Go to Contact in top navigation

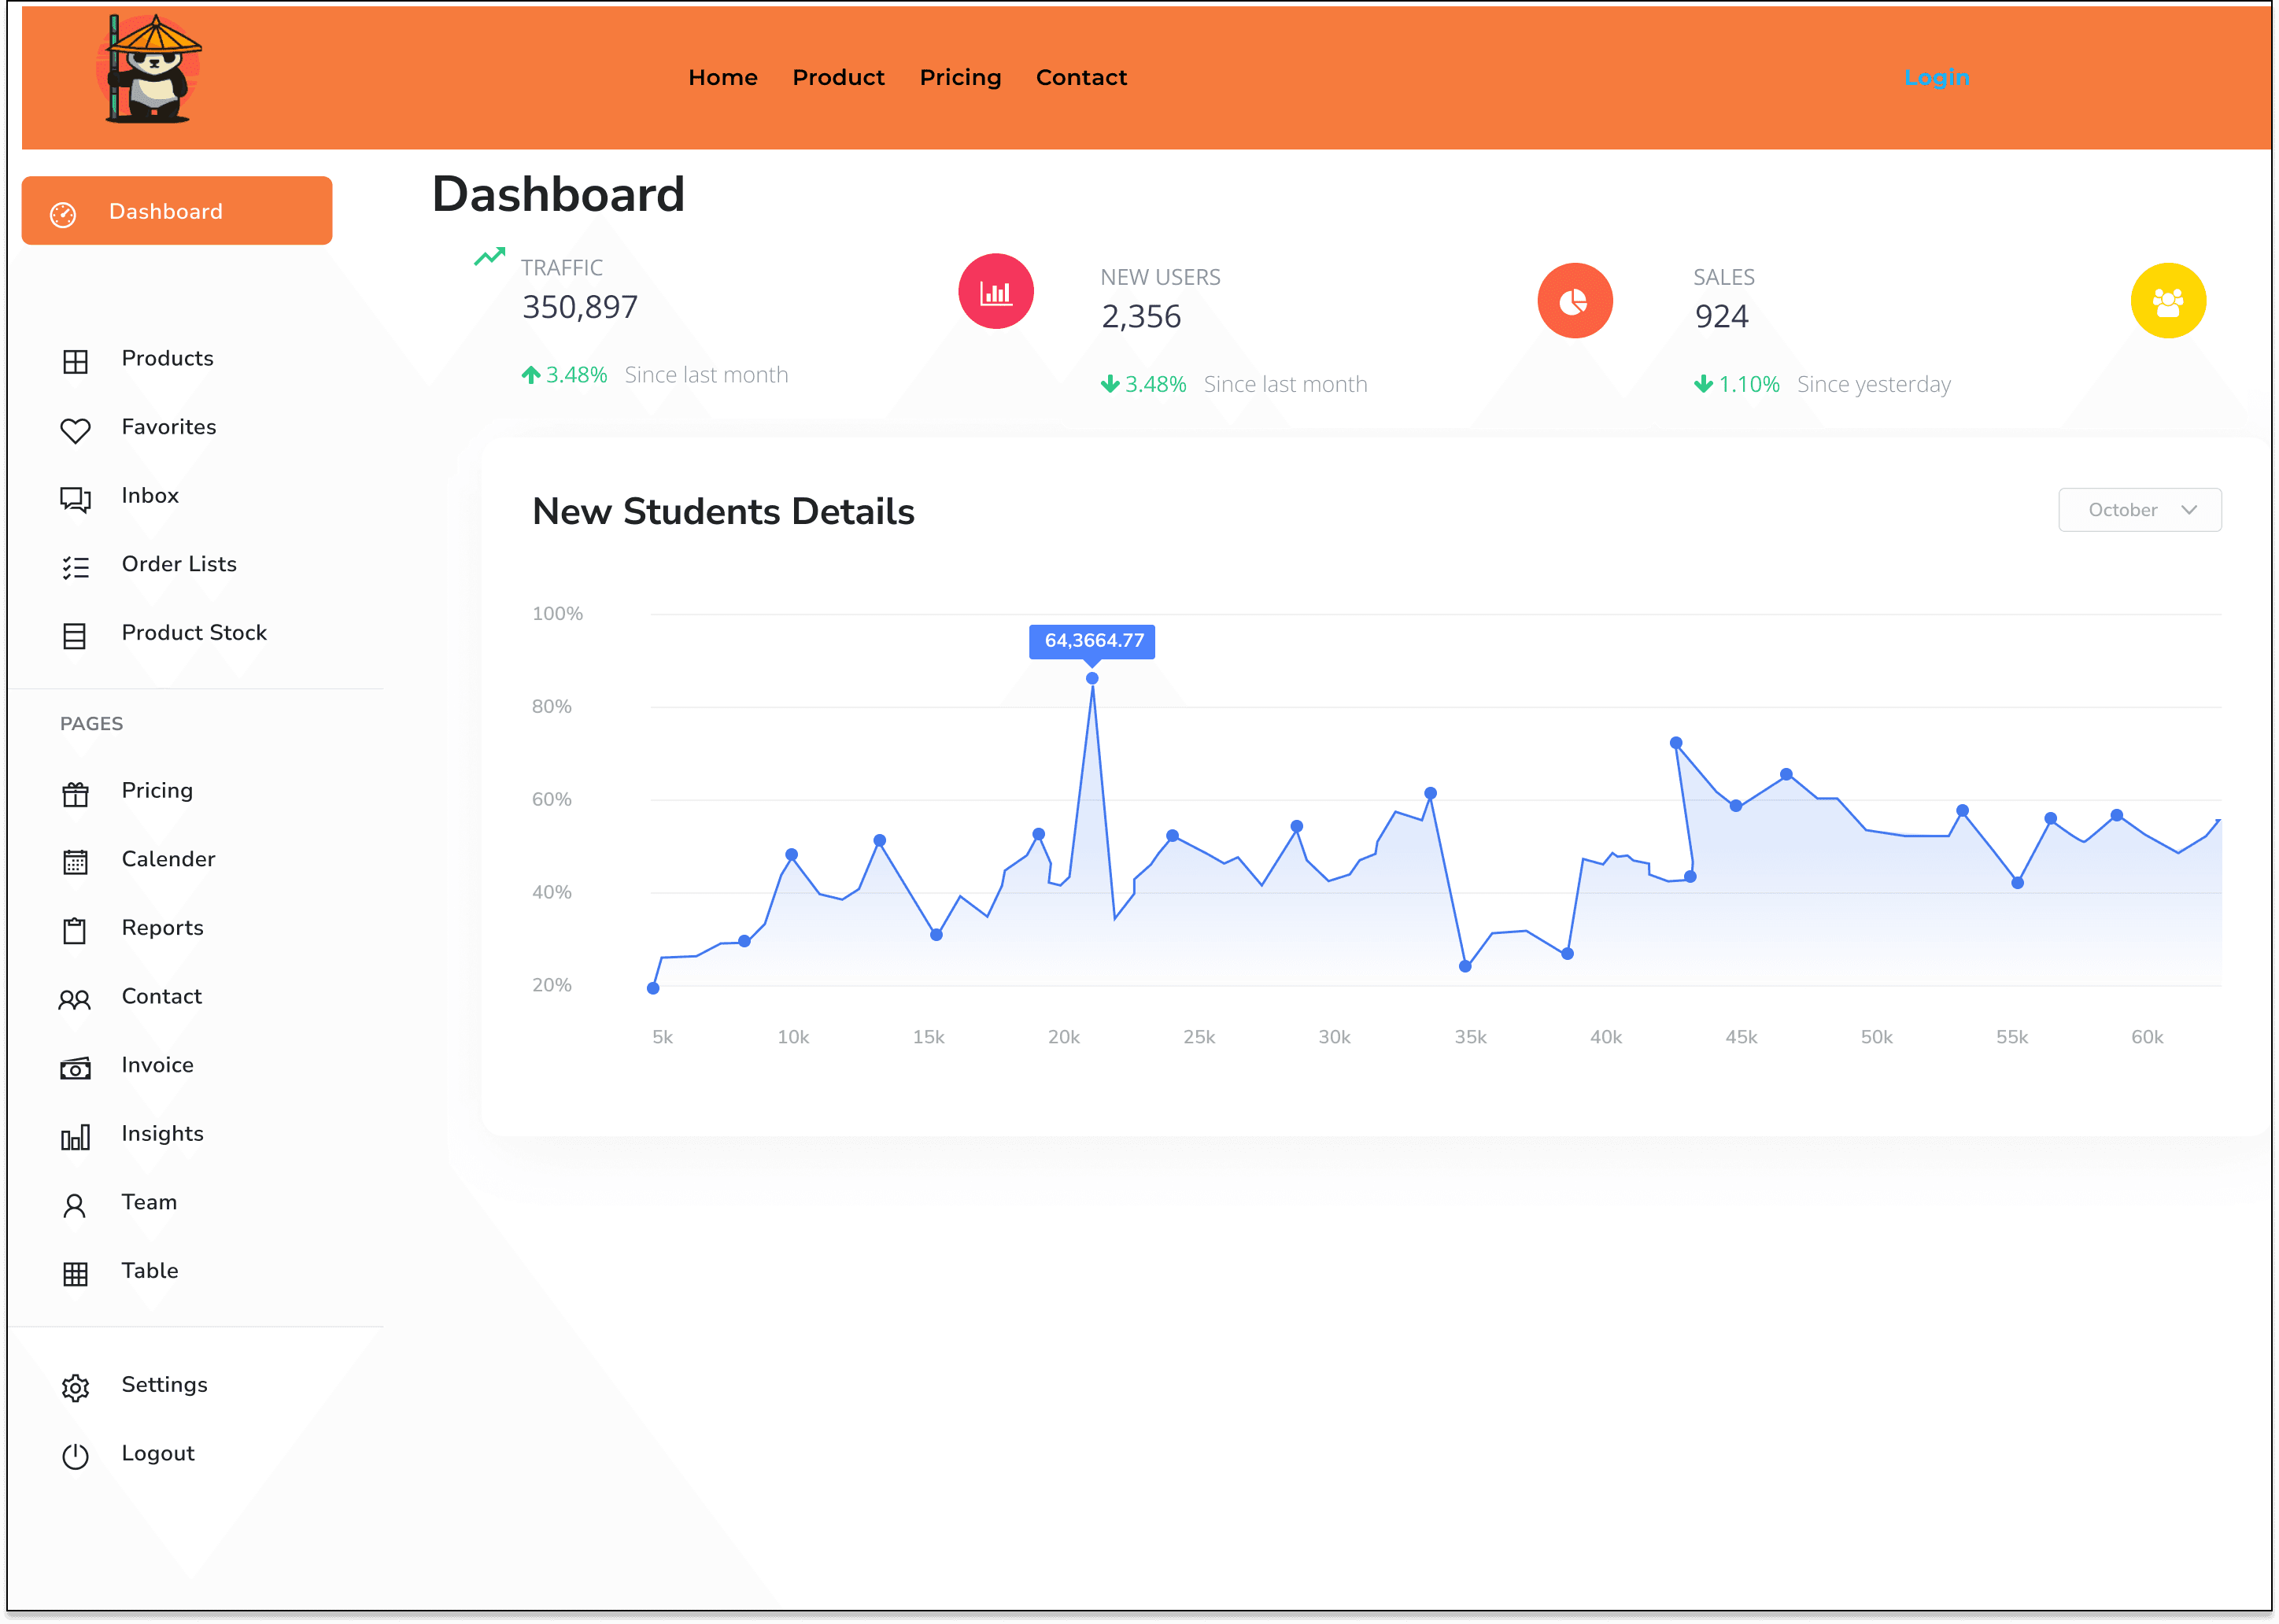coord(1081,78)
